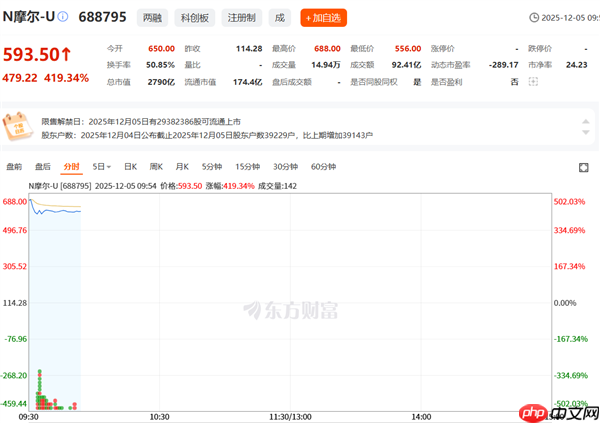
Task: Click 市净率 value 24.23
Action: pyautogui.click(x=577, y=65)
